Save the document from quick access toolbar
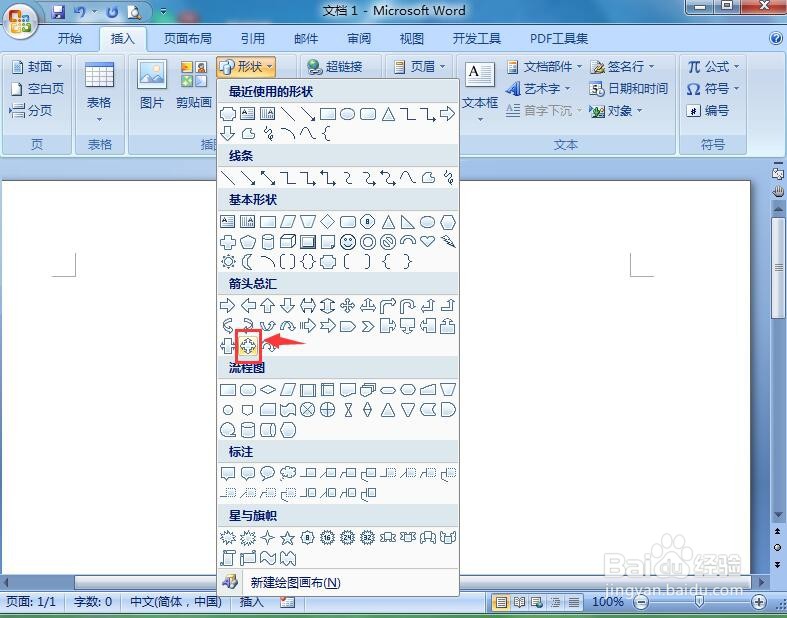Viewport: 787px width, 618px height. pyautogui.click(x=58, y=12)
